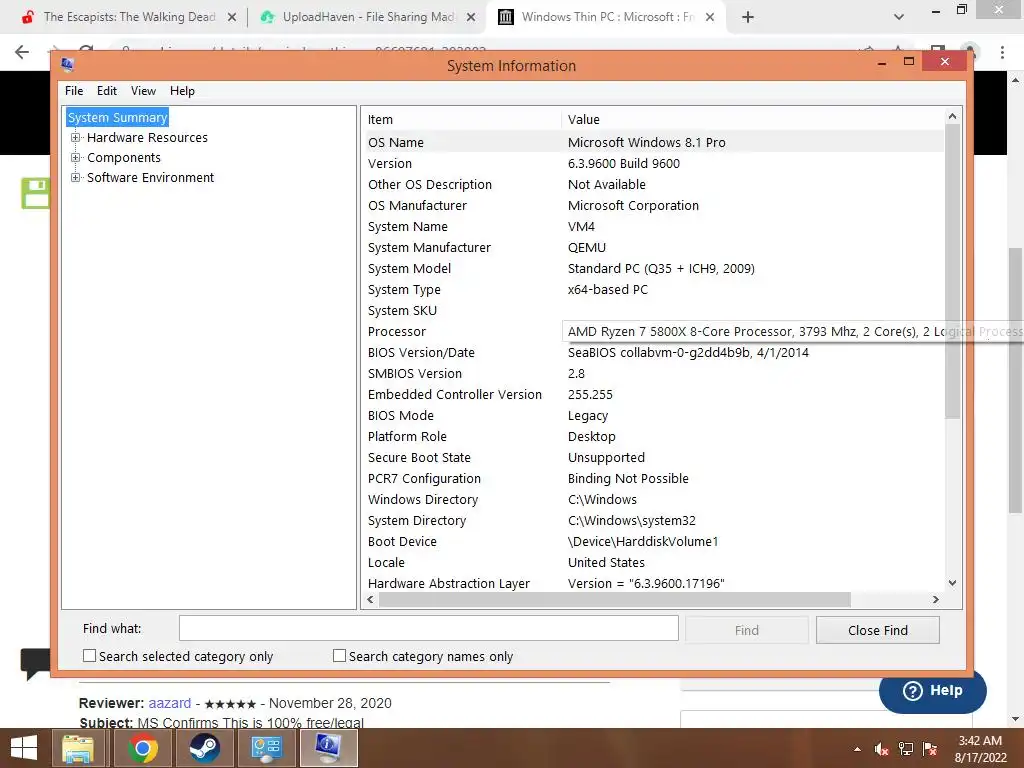Click the Find button

click(x=746, y=630)
